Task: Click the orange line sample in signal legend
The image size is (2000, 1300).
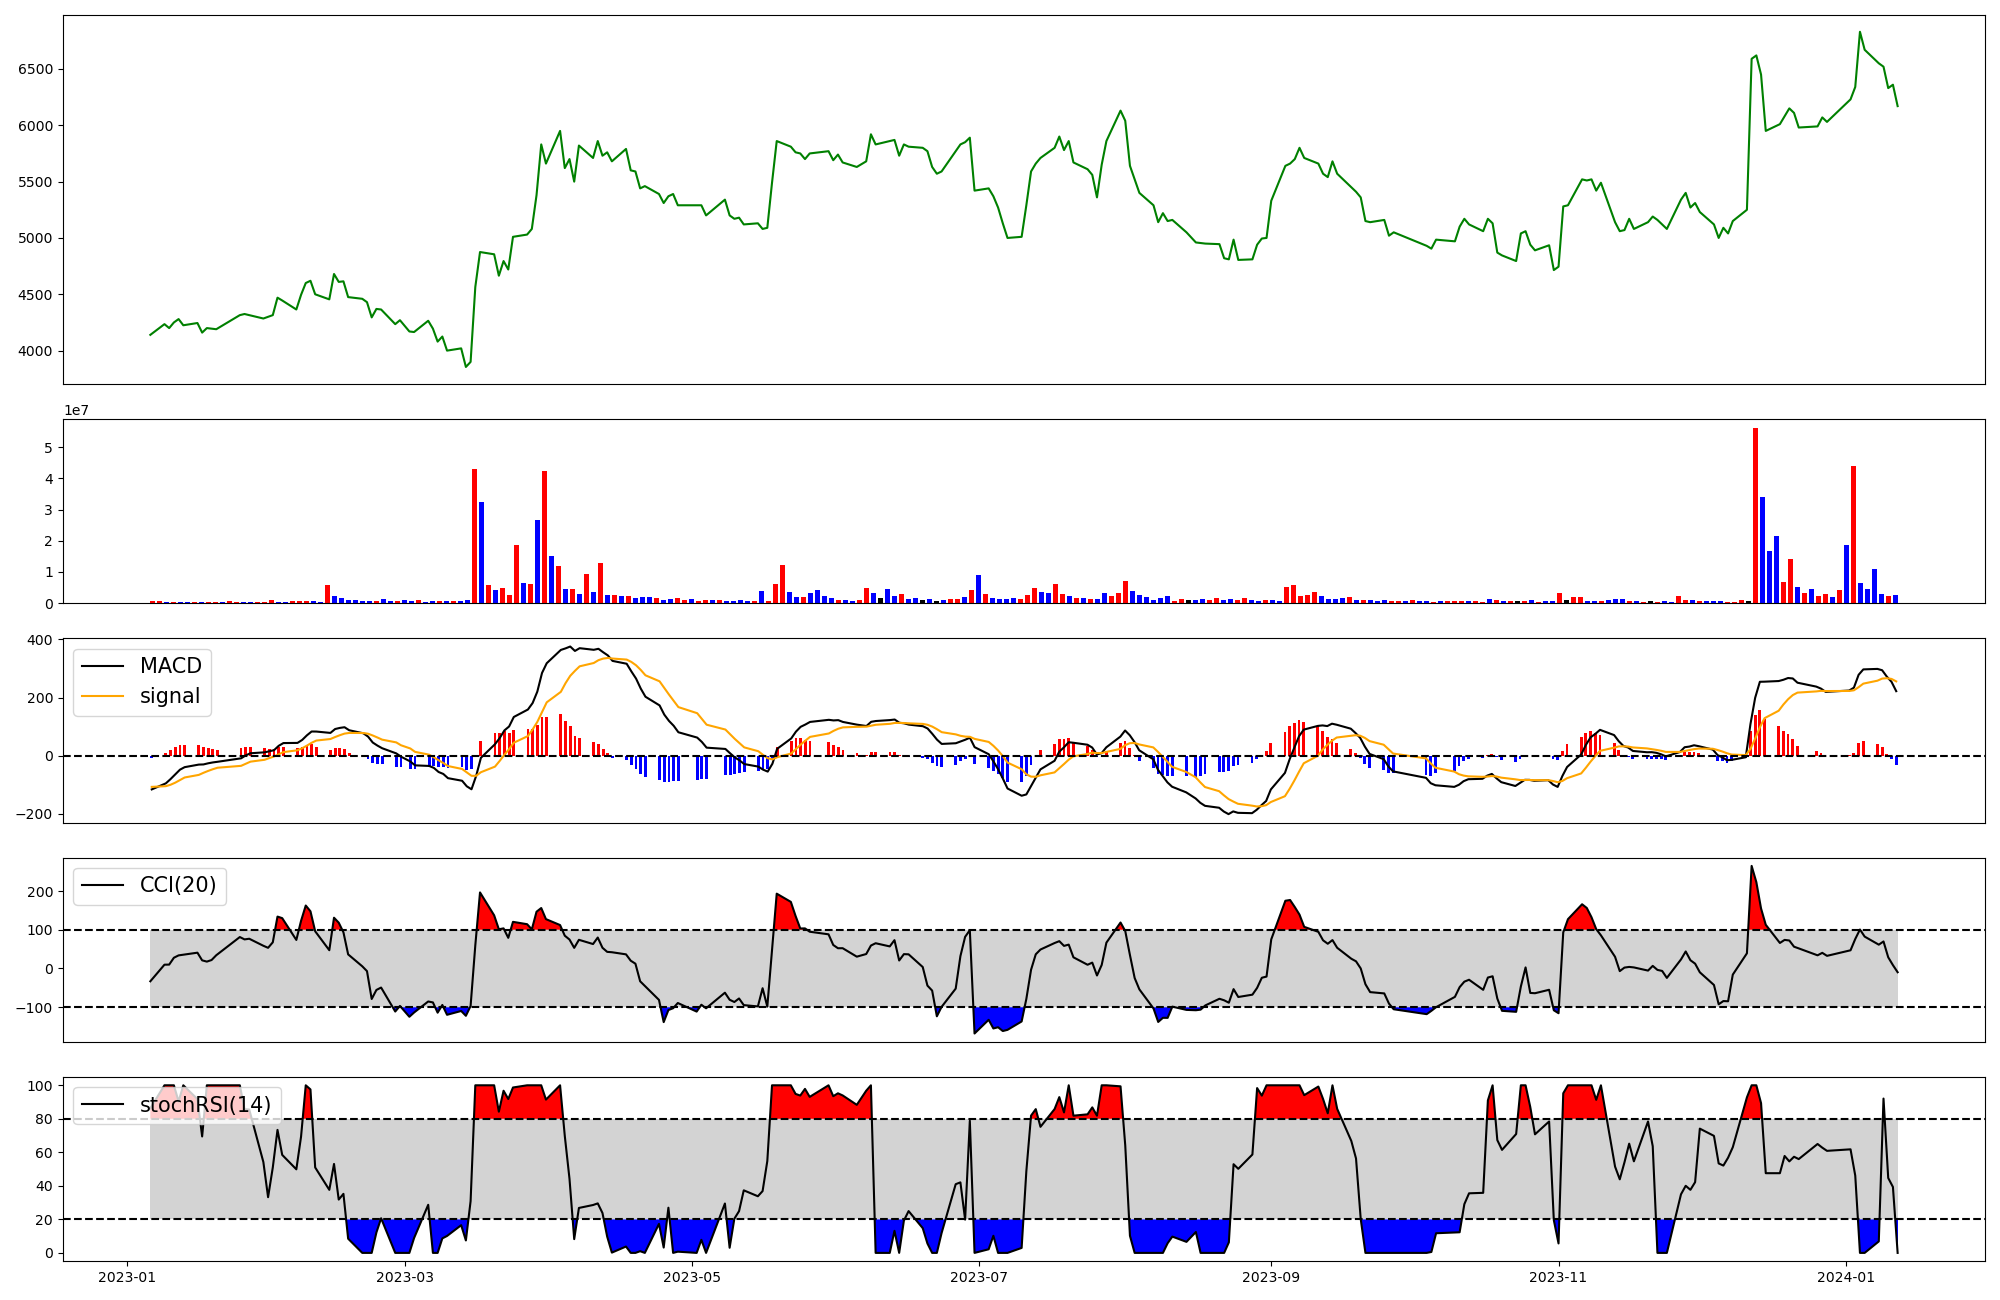Action: pyautogui.click(x=102, y=696)
